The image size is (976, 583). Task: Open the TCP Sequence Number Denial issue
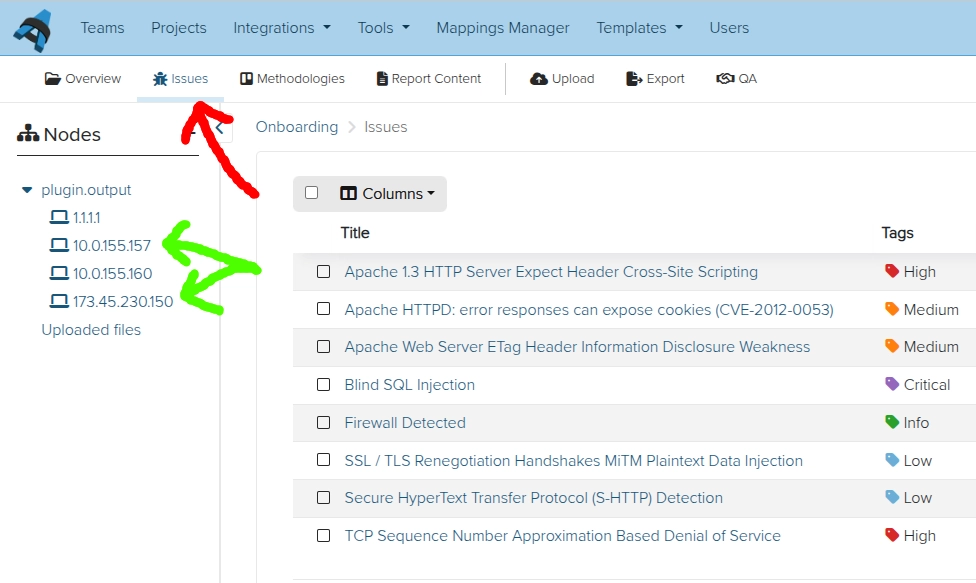[563, 536]
